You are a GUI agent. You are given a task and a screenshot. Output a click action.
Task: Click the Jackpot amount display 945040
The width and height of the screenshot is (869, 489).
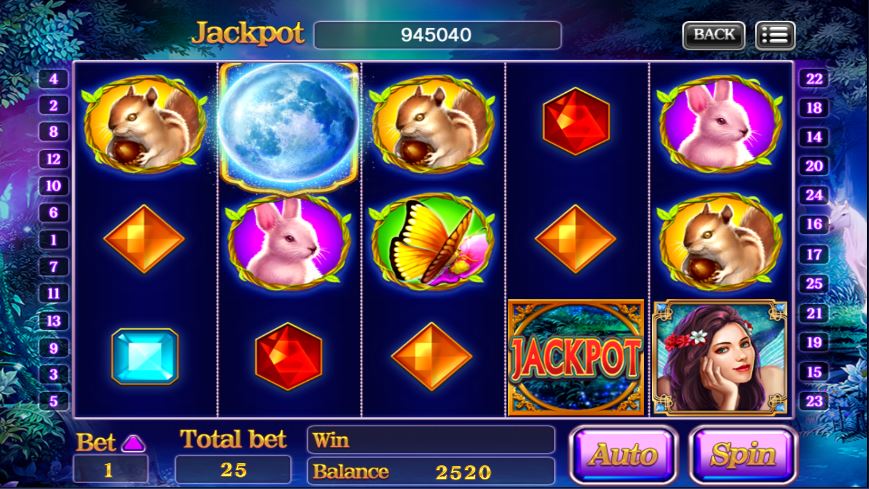coord(437,35)
